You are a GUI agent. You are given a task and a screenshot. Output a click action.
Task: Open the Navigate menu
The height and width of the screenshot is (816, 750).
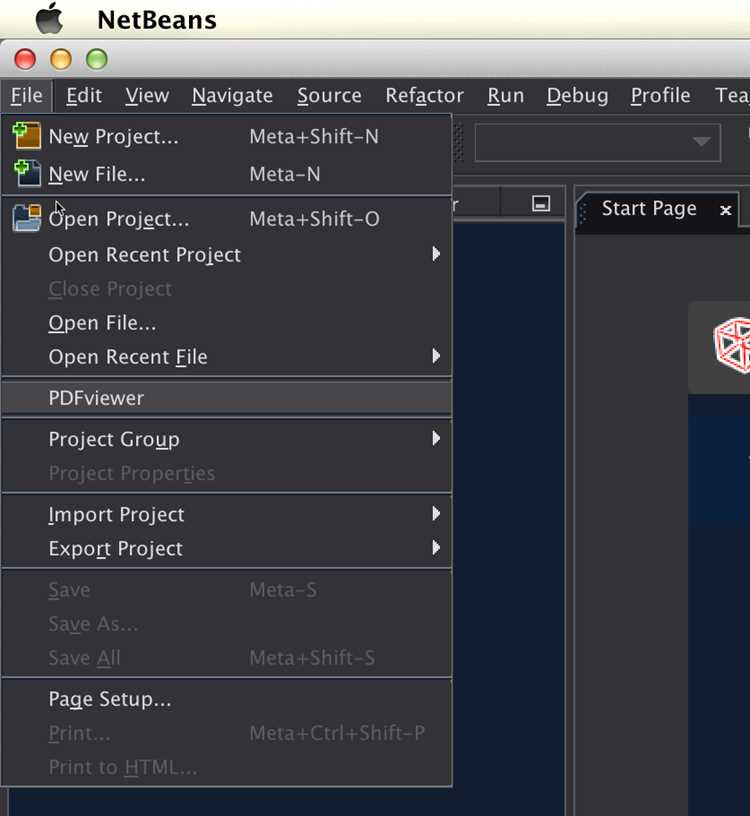pos(232,96)
